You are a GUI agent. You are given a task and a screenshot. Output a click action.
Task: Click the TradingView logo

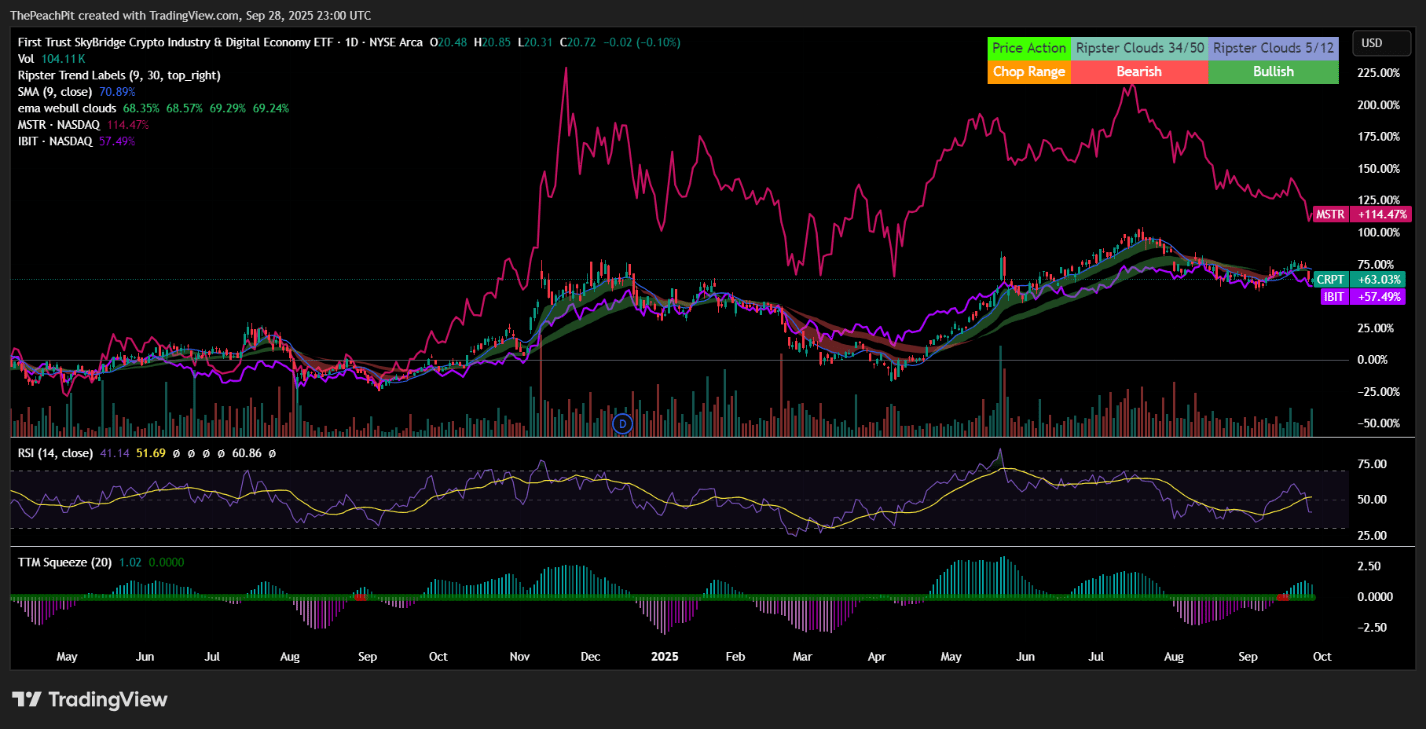[89, 699]
